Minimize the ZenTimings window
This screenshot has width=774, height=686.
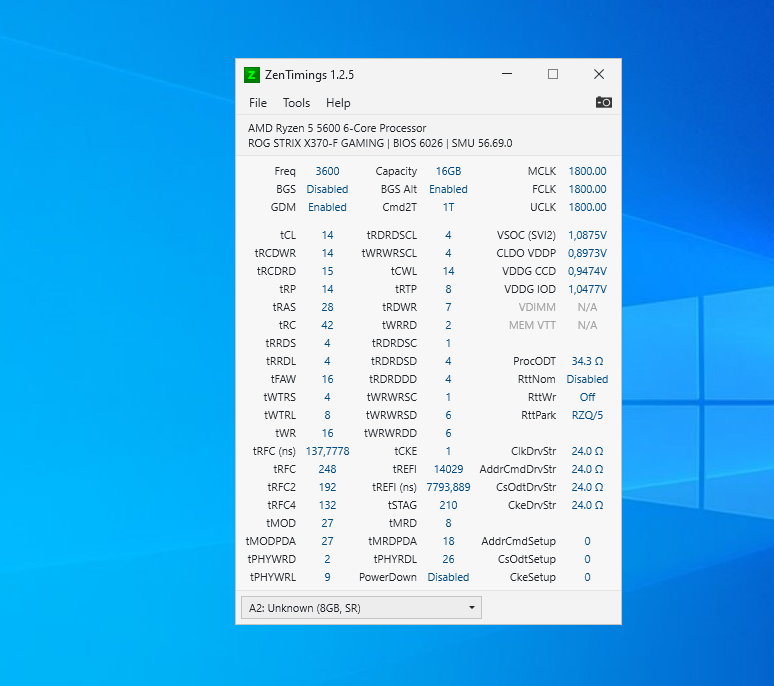click(x=507, y=74)
